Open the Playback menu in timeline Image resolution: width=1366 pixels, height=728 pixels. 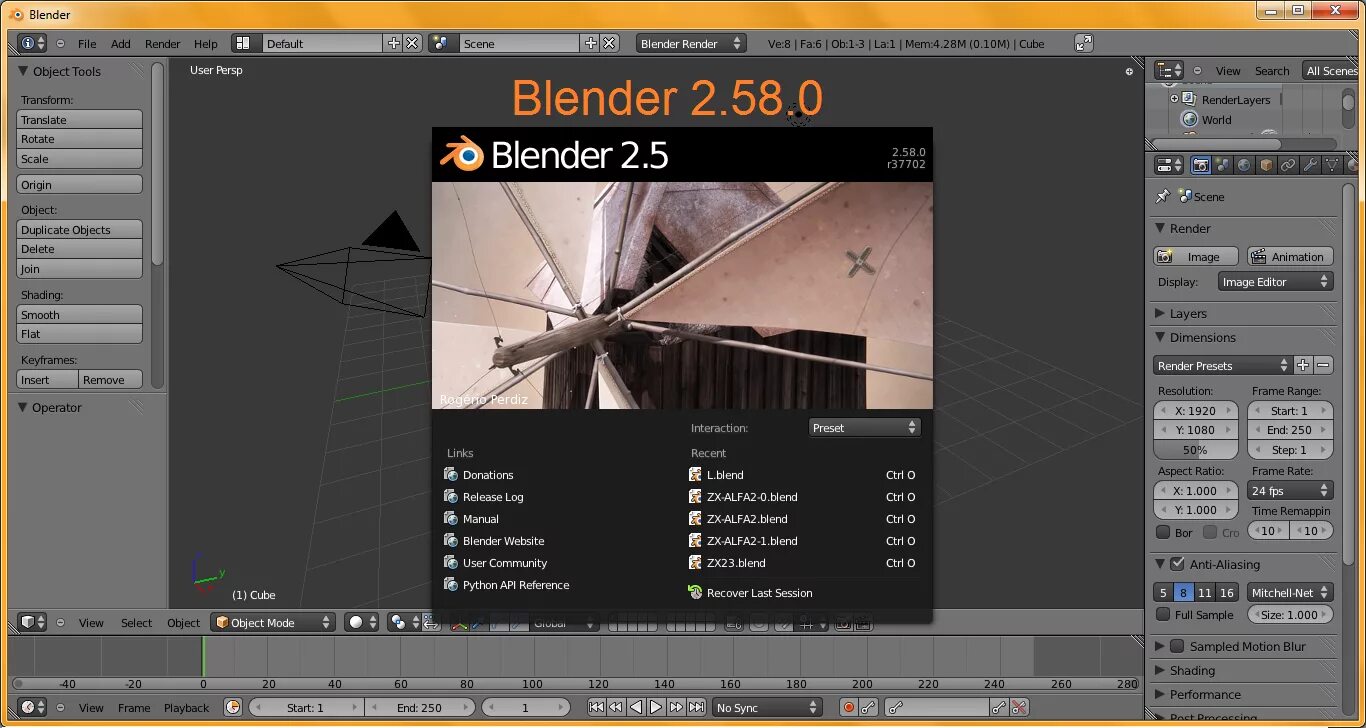tap(187, 708)
